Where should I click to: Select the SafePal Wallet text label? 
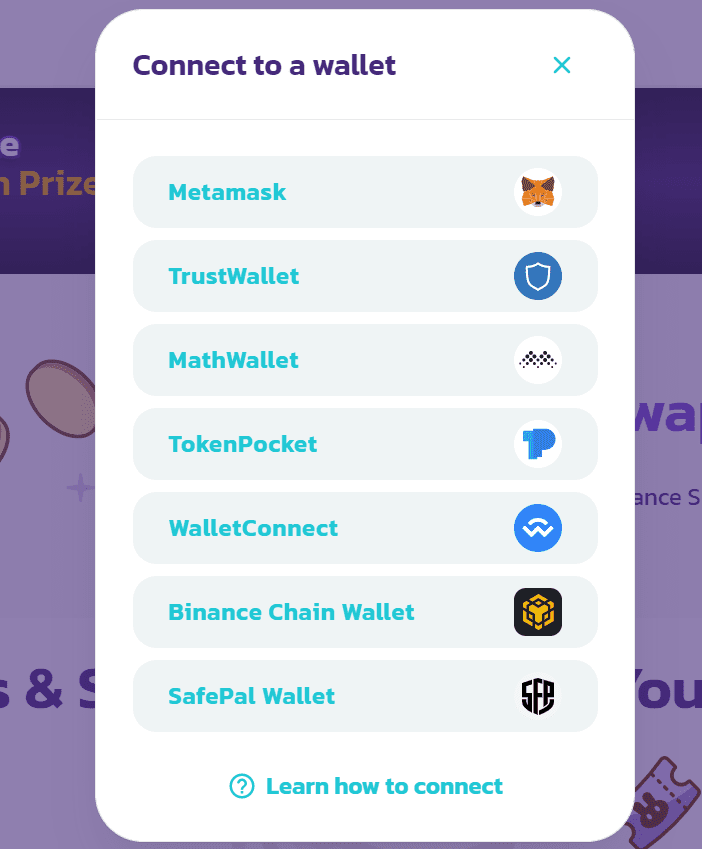pyautogui.click(x=252, y=696)
